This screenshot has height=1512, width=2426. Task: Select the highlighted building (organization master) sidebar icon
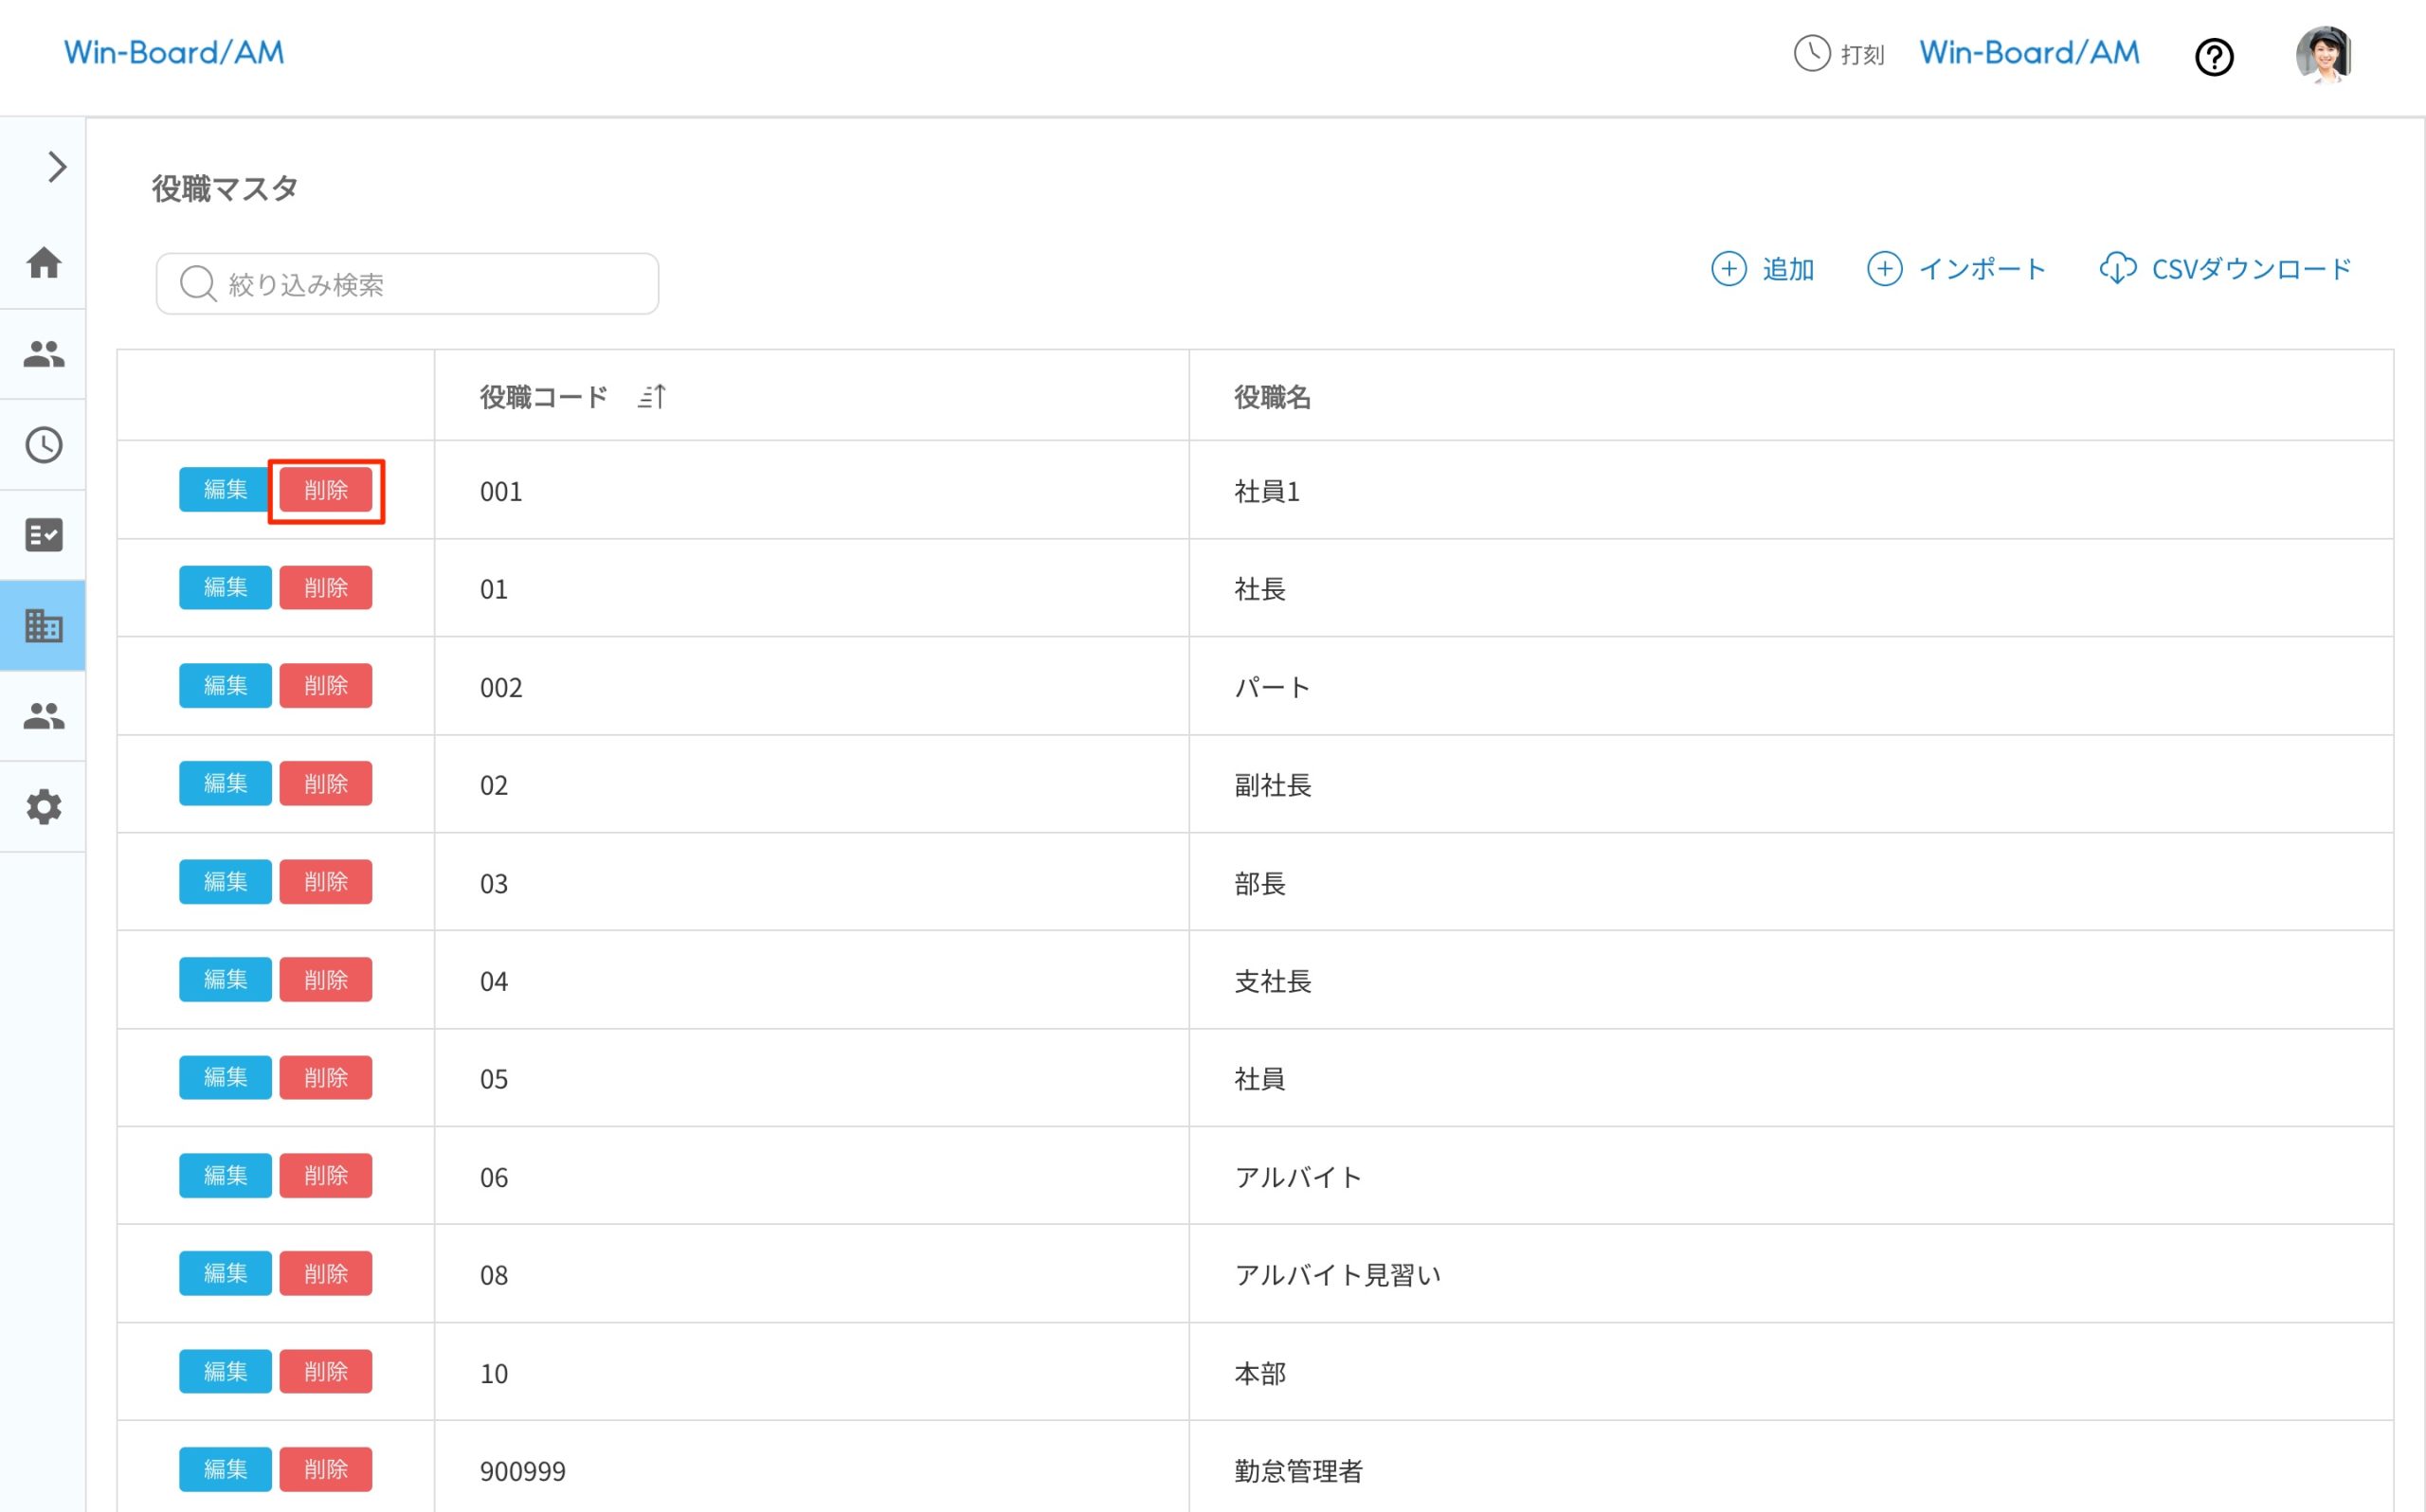[44, 626]
